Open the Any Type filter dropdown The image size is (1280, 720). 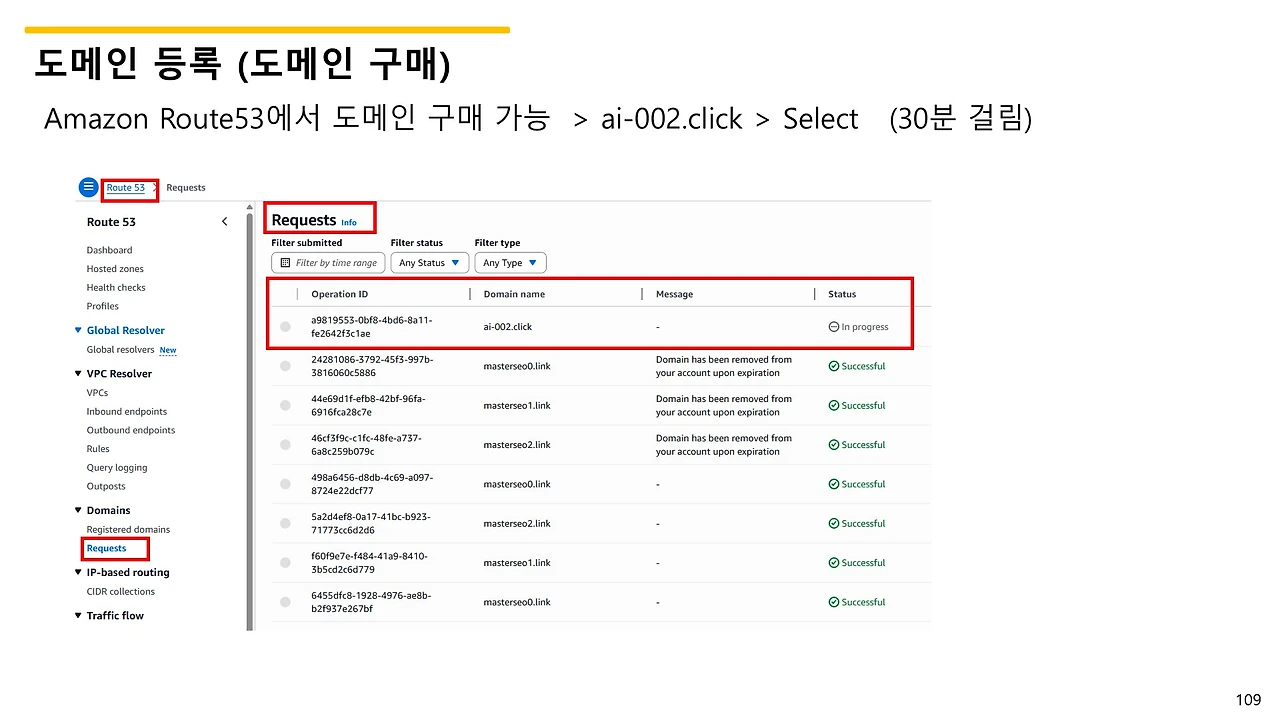click(x=510, y=262)
